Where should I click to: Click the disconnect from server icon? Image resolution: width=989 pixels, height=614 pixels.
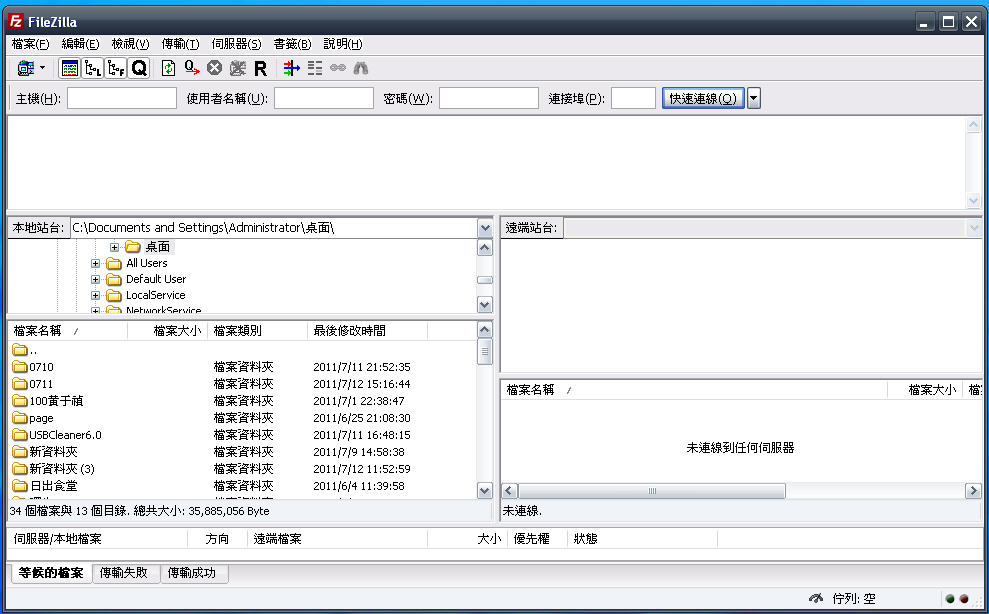click(x=238, y=68)
